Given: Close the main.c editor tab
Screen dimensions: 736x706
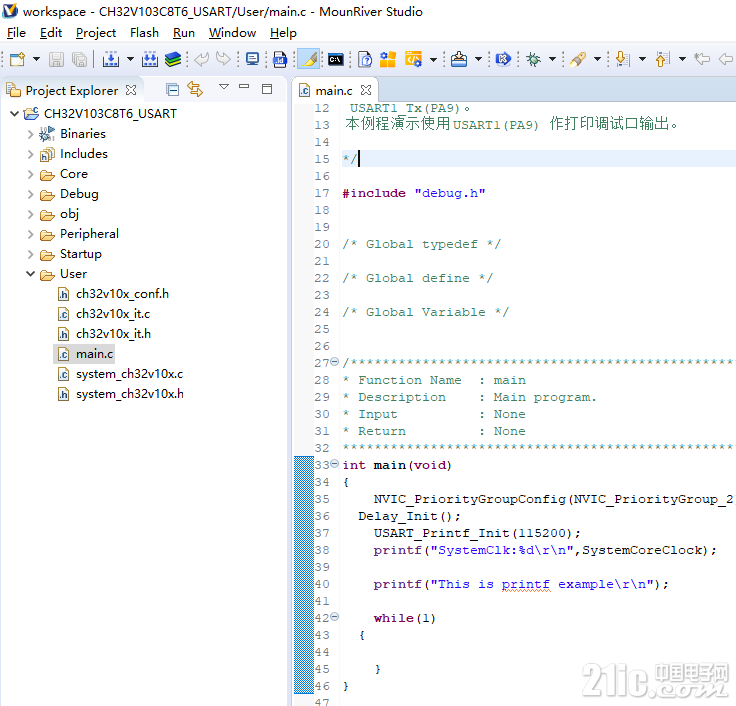Looking at the screenshot, I should point(366,90).
